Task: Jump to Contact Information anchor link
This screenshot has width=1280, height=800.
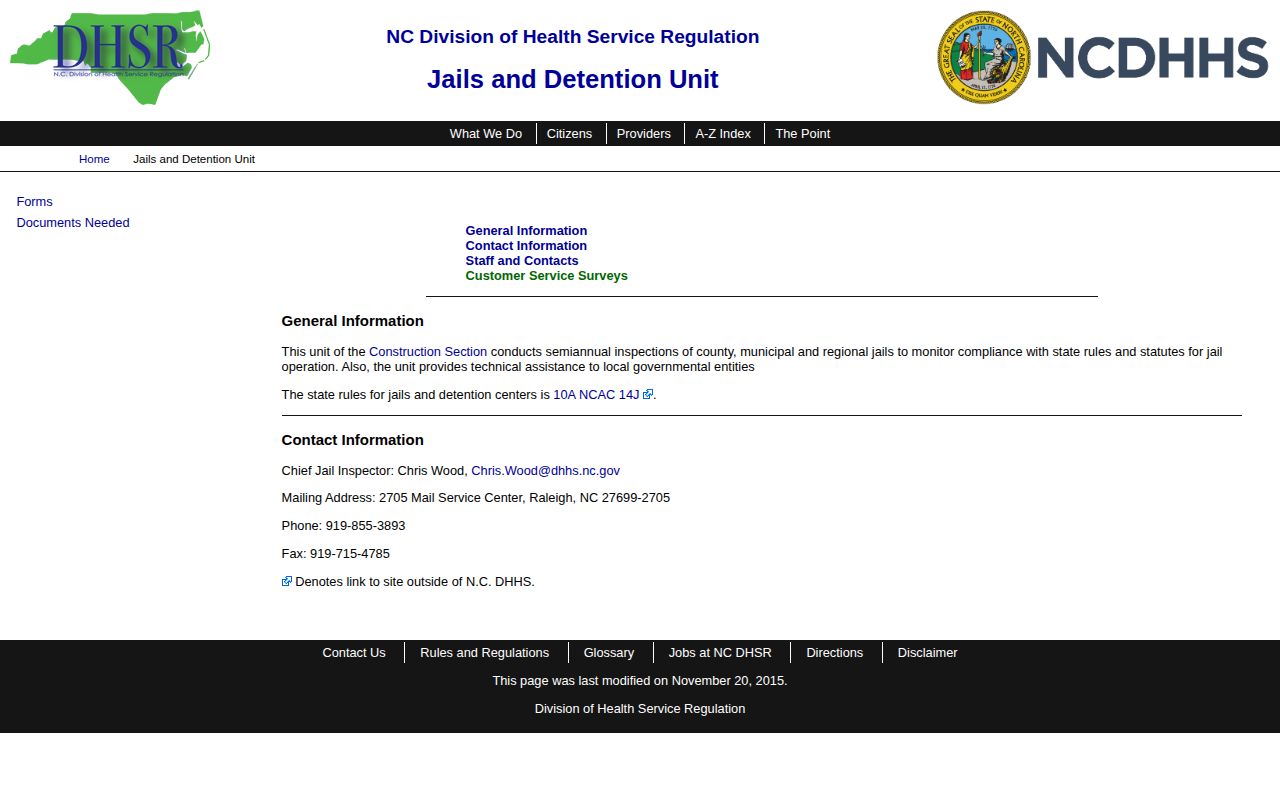Action: (526, 246)
